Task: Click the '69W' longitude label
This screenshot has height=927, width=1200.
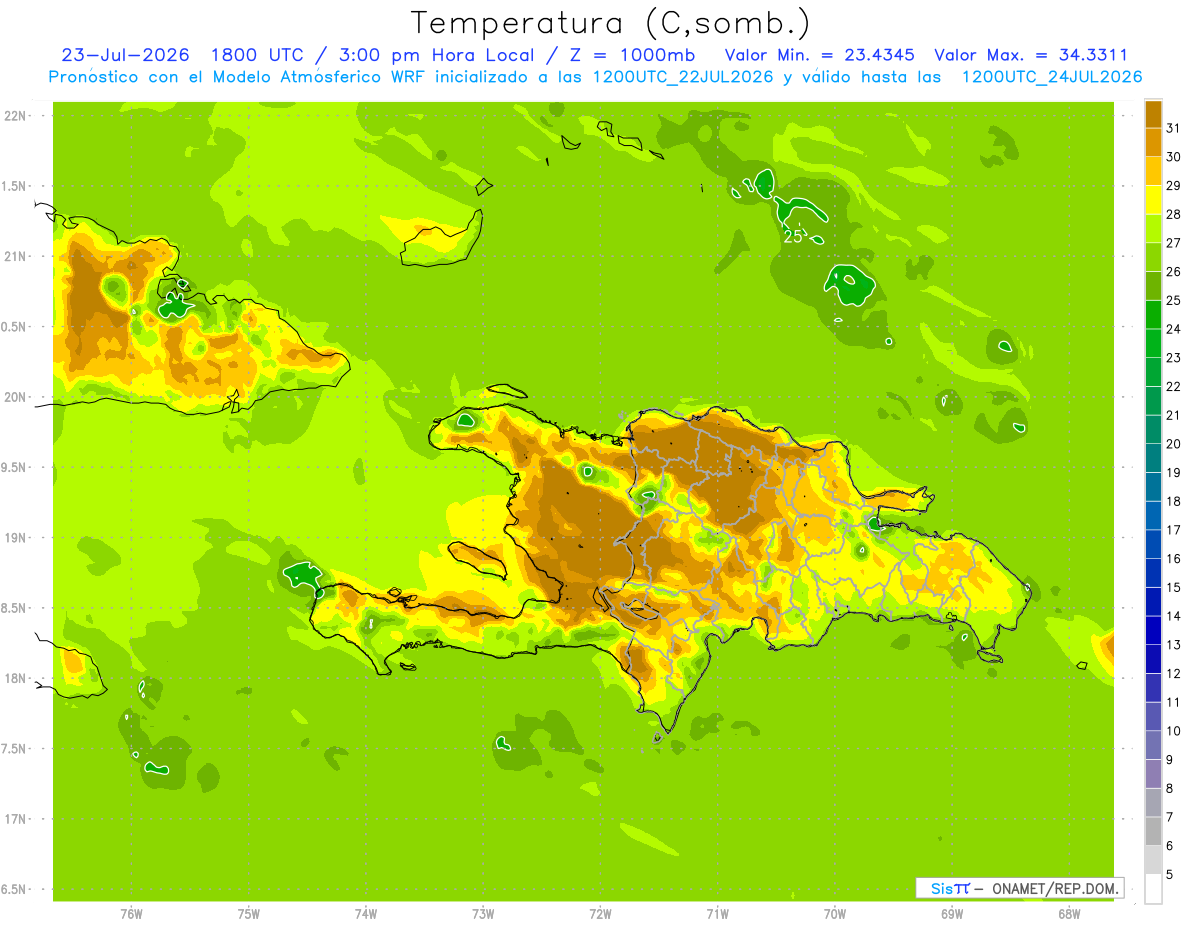Action: tap(951, 914)
